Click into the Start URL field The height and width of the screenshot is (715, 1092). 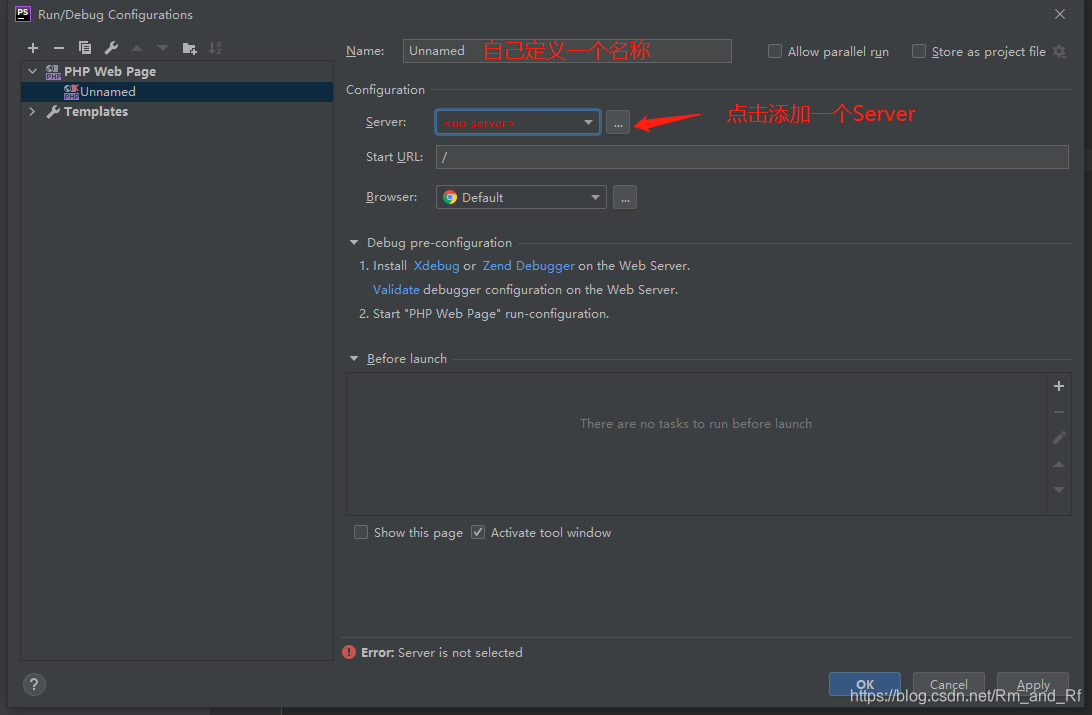752,157
